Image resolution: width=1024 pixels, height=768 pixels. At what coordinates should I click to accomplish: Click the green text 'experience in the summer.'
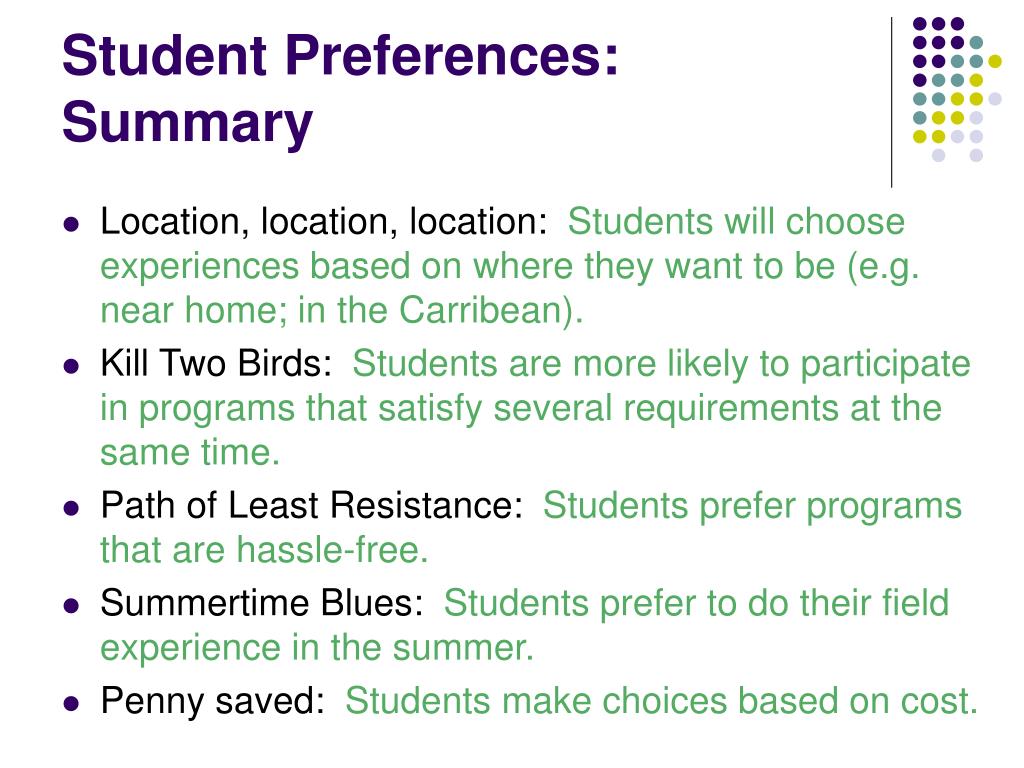(317, 648)
